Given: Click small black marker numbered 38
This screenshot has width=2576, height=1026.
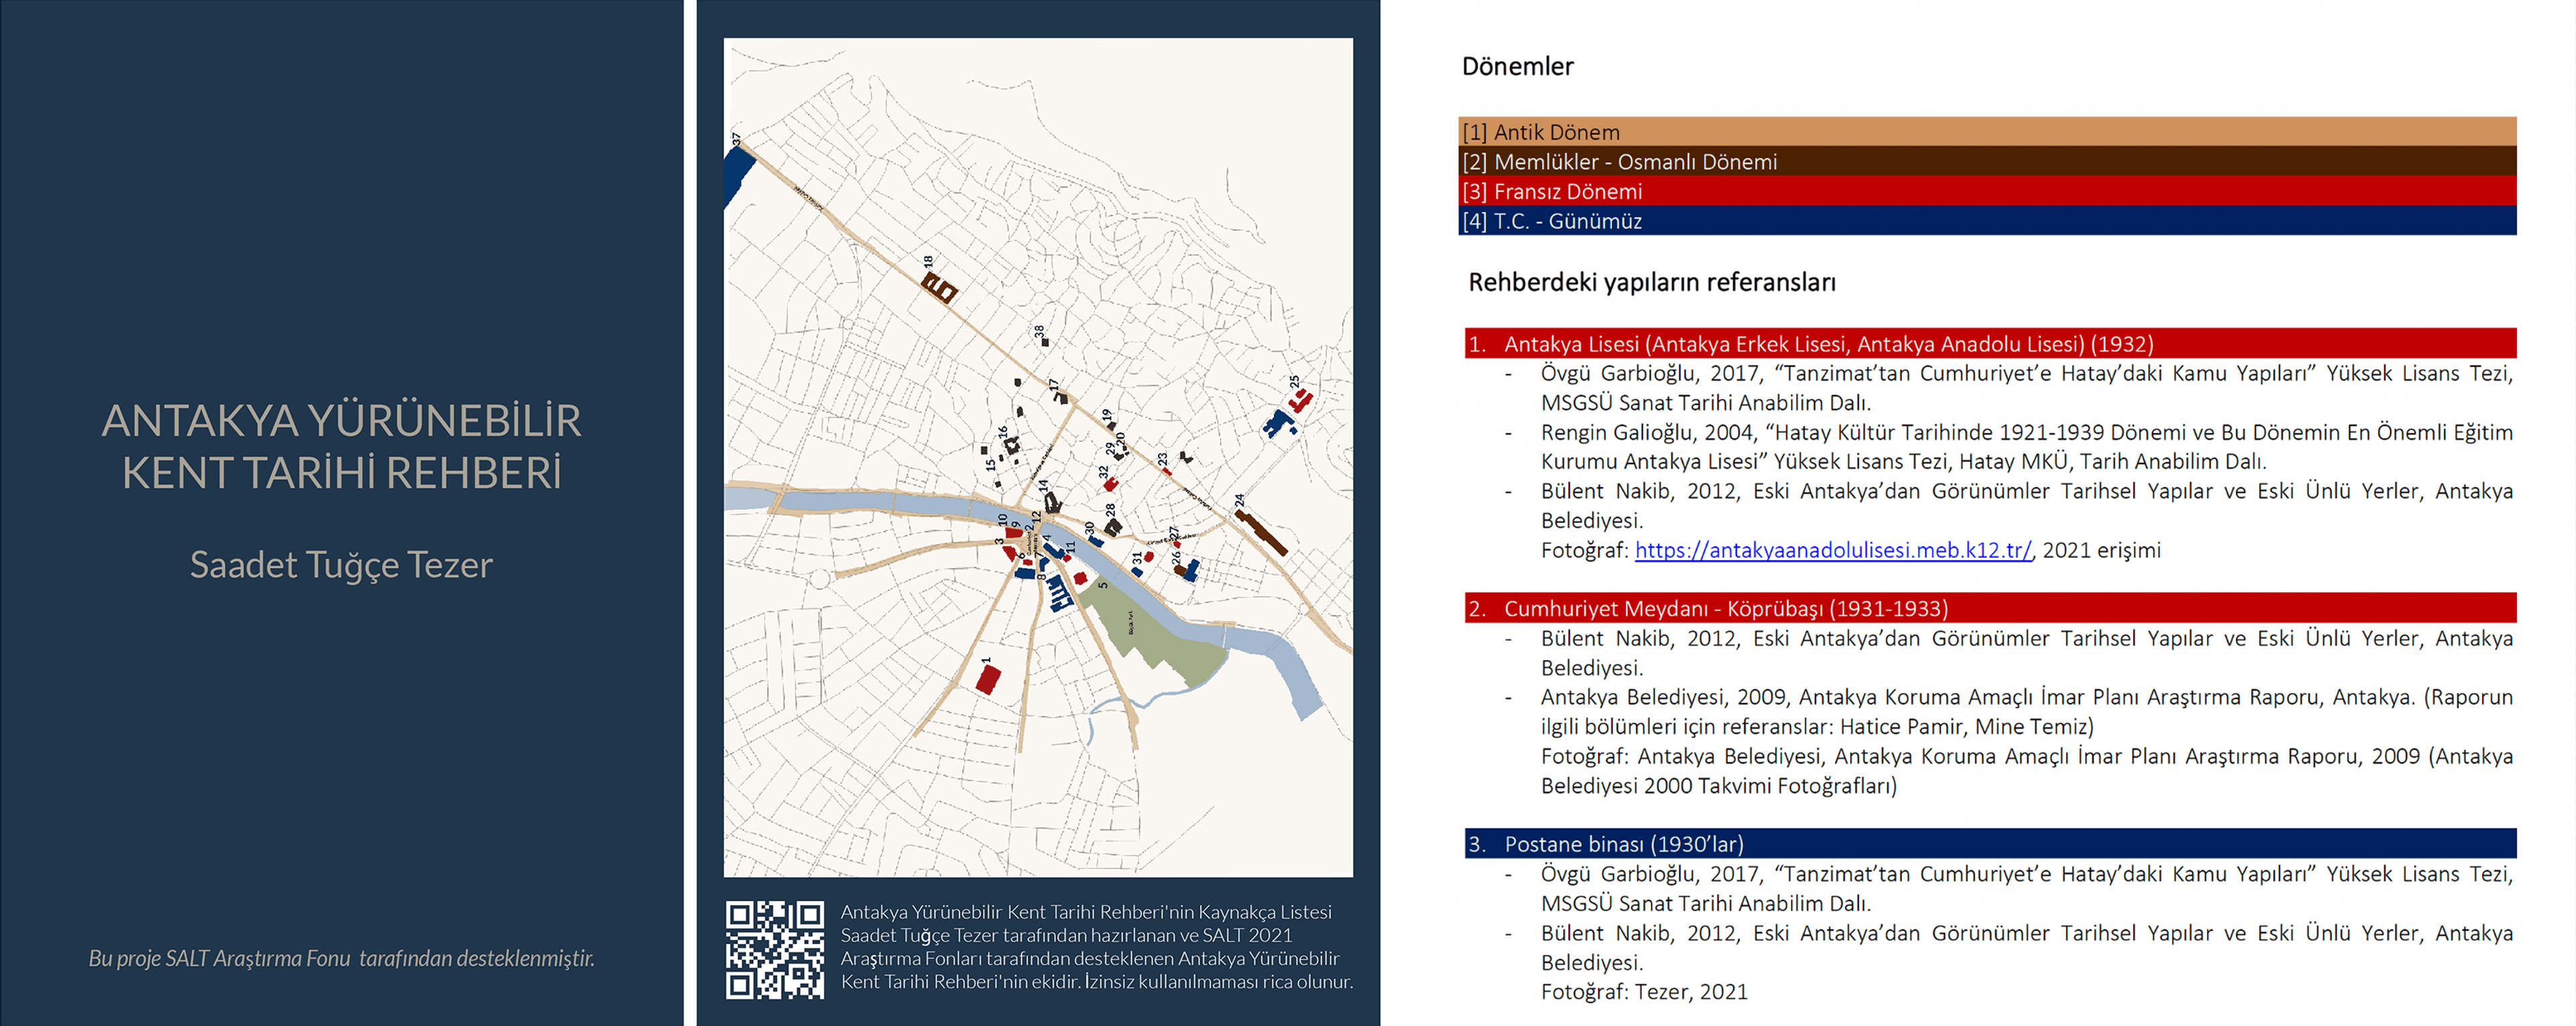Looking at the screenshot, I should coord(1045,342).
